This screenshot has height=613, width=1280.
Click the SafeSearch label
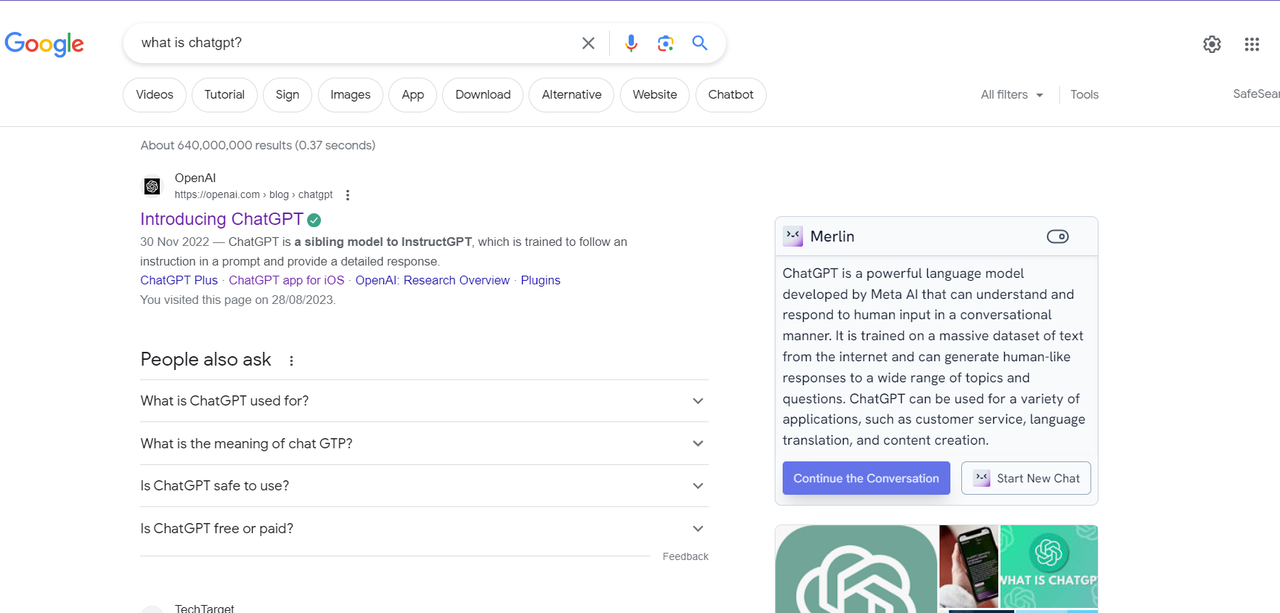1256,94
